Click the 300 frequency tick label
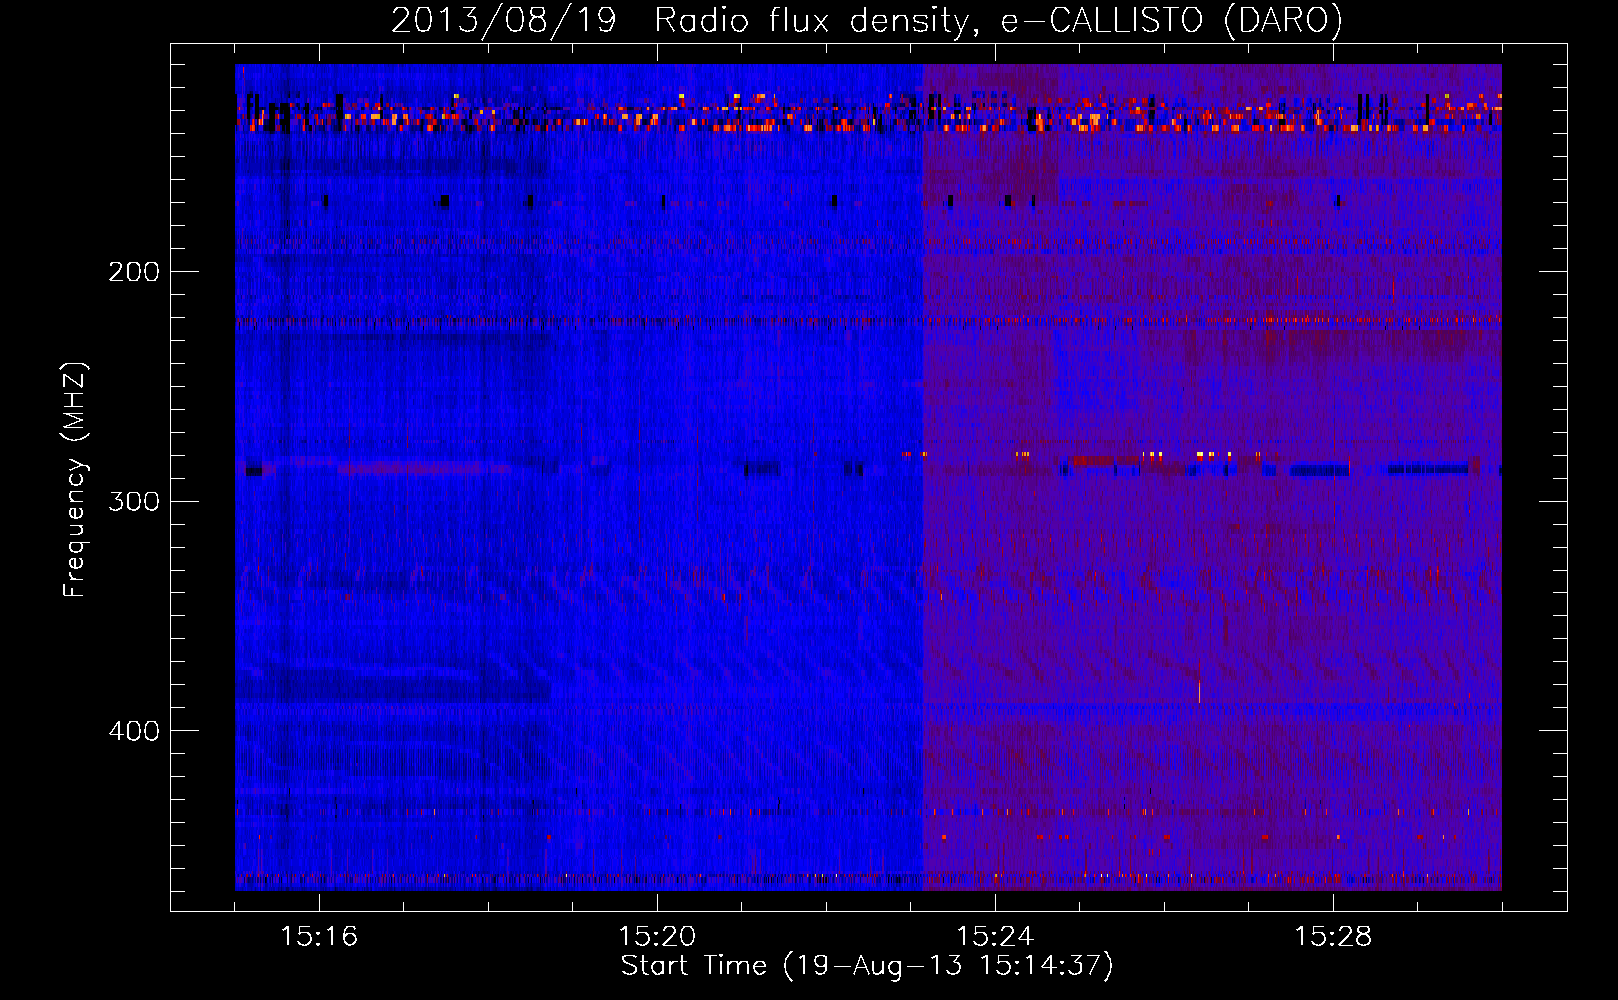Screen dimensions: 1618x1000 tap(134, 501)
